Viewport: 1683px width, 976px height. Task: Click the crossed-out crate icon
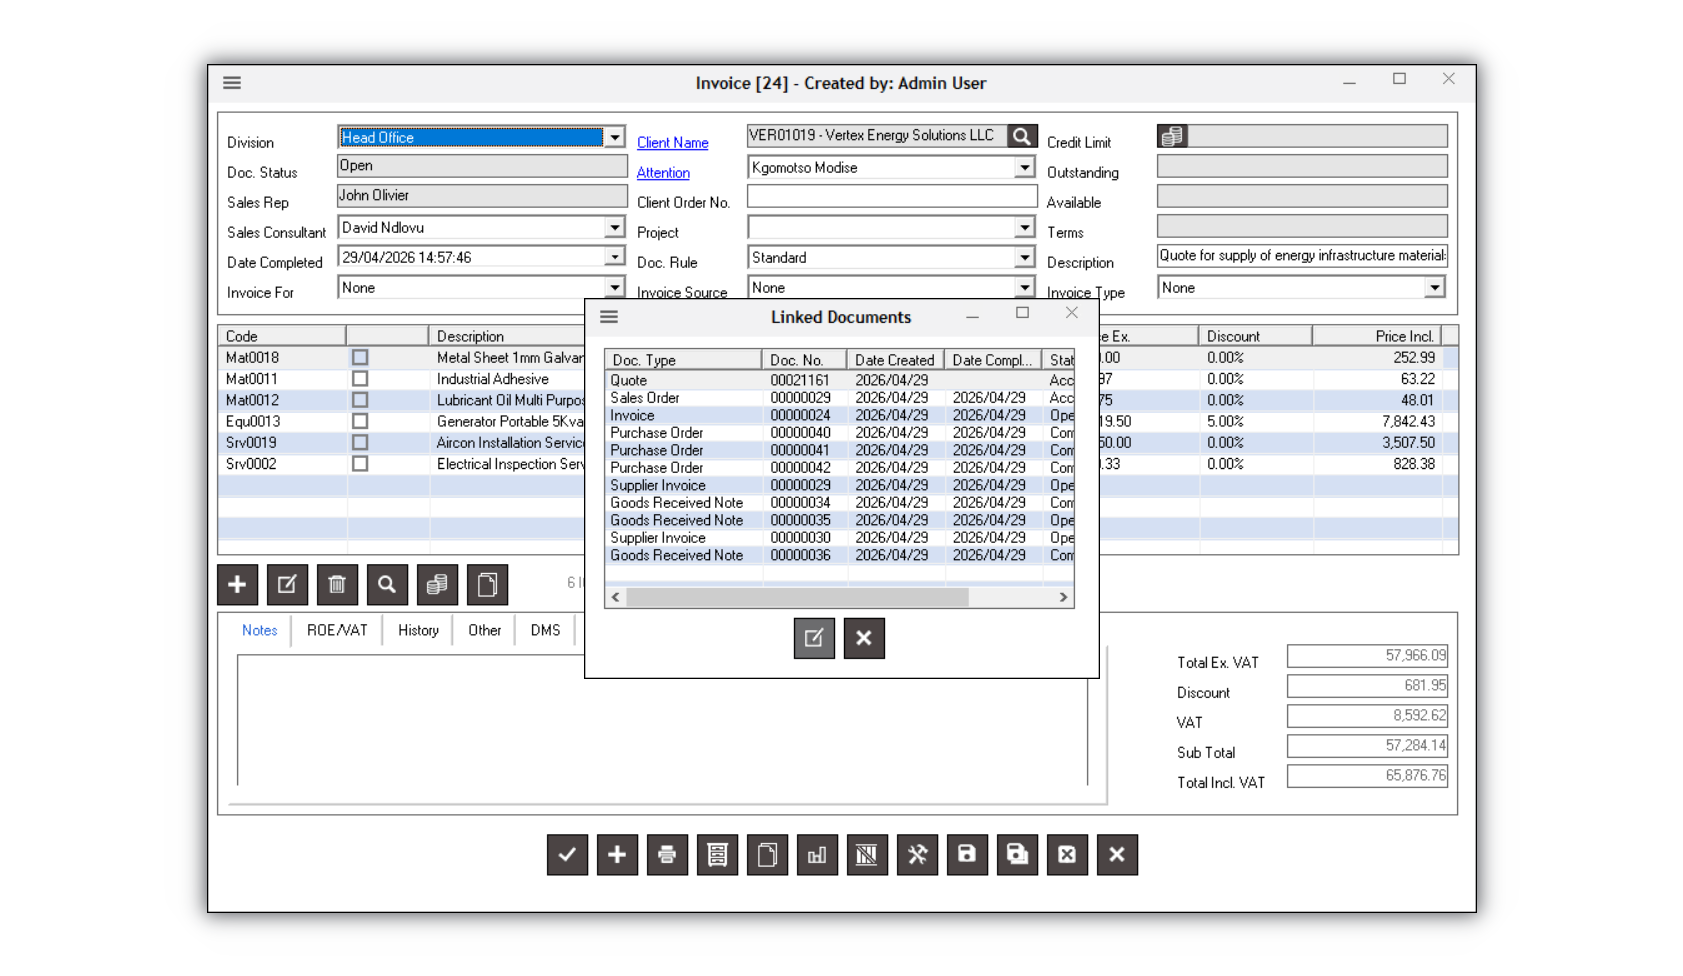pos(867,855)
